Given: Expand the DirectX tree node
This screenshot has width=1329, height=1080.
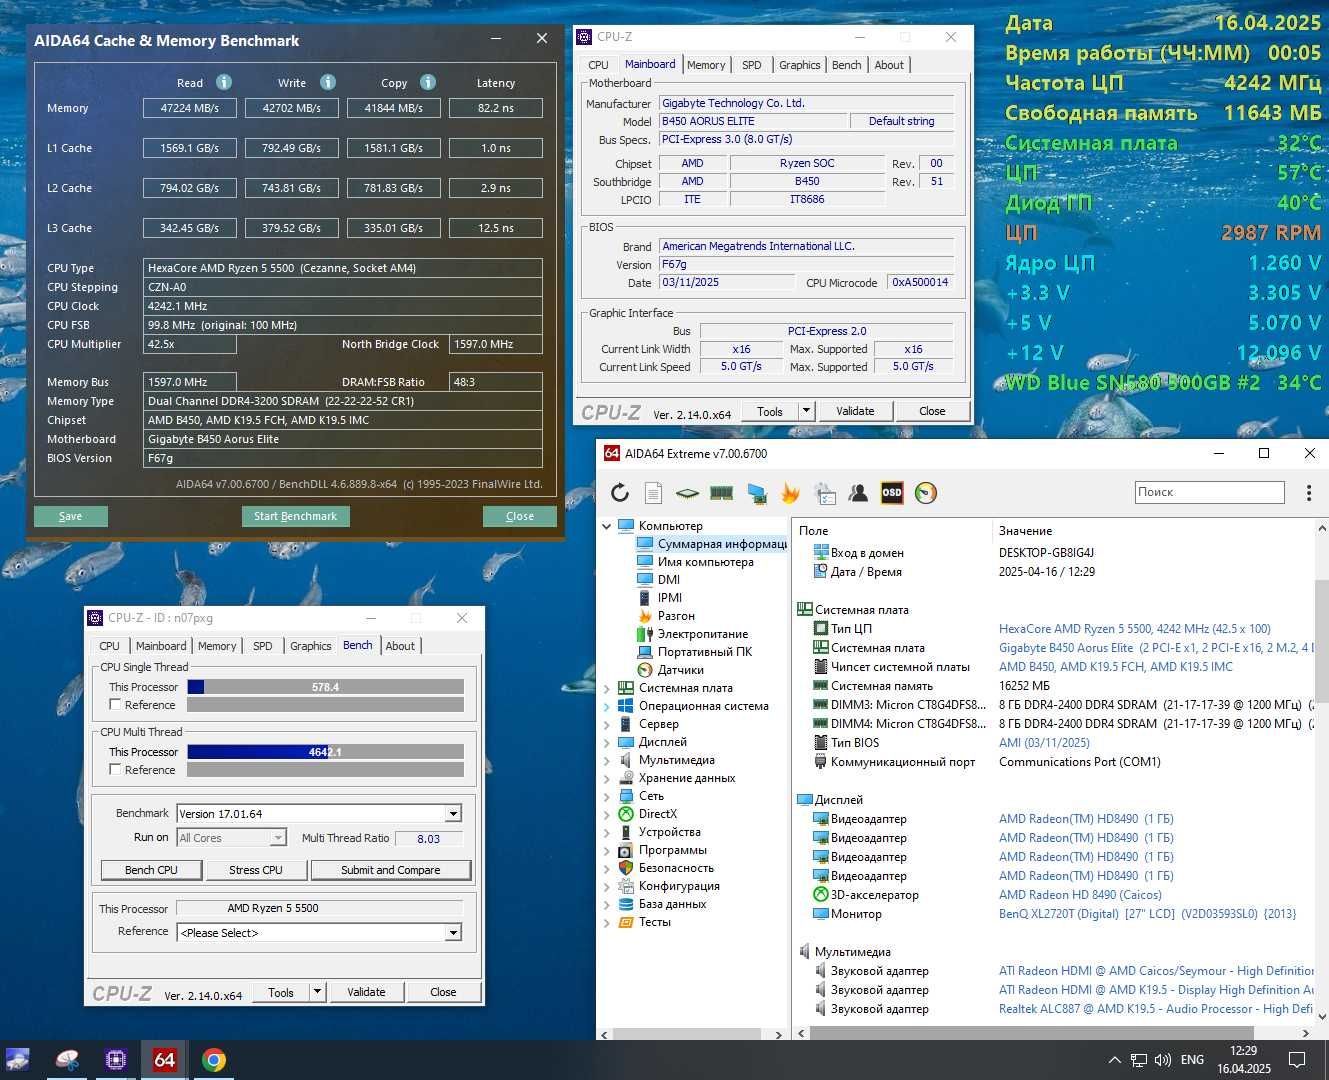Looking at the screenshot, I should point(606,814).
